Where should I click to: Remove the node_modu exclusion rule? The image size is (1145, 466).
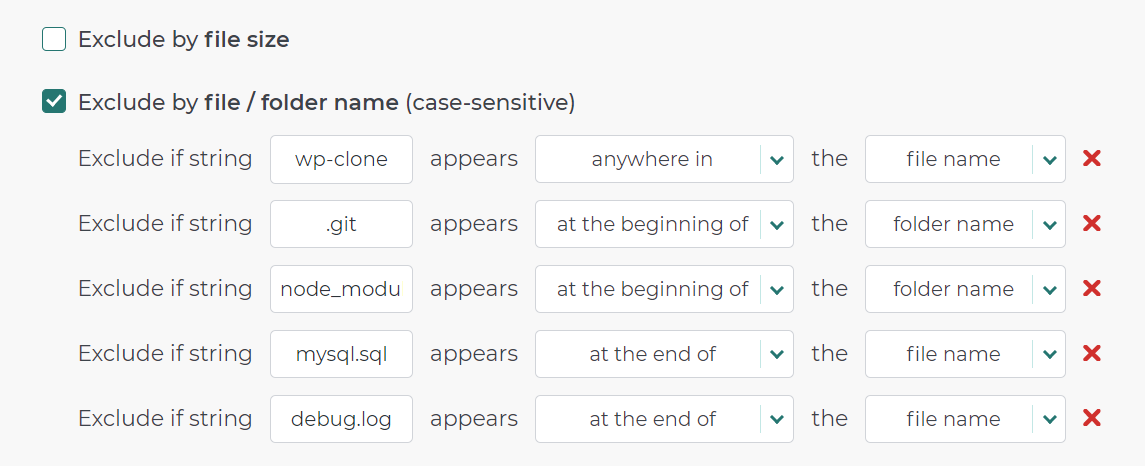click(1092, 289)
